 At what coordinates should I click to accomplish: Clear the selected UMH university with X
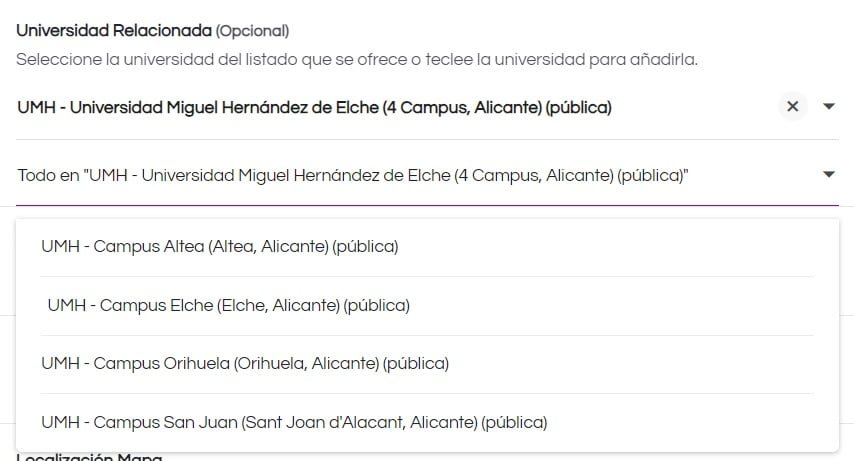[x=792, y=106]
